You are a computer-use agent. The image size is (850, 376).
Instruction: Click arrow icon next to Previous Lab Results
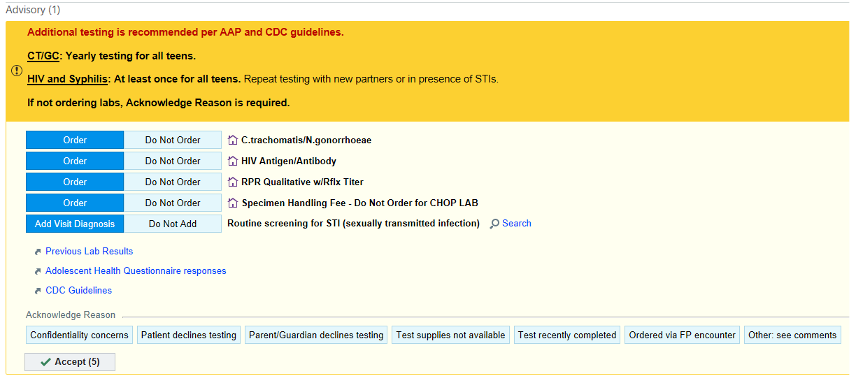[x=37, y=252]
